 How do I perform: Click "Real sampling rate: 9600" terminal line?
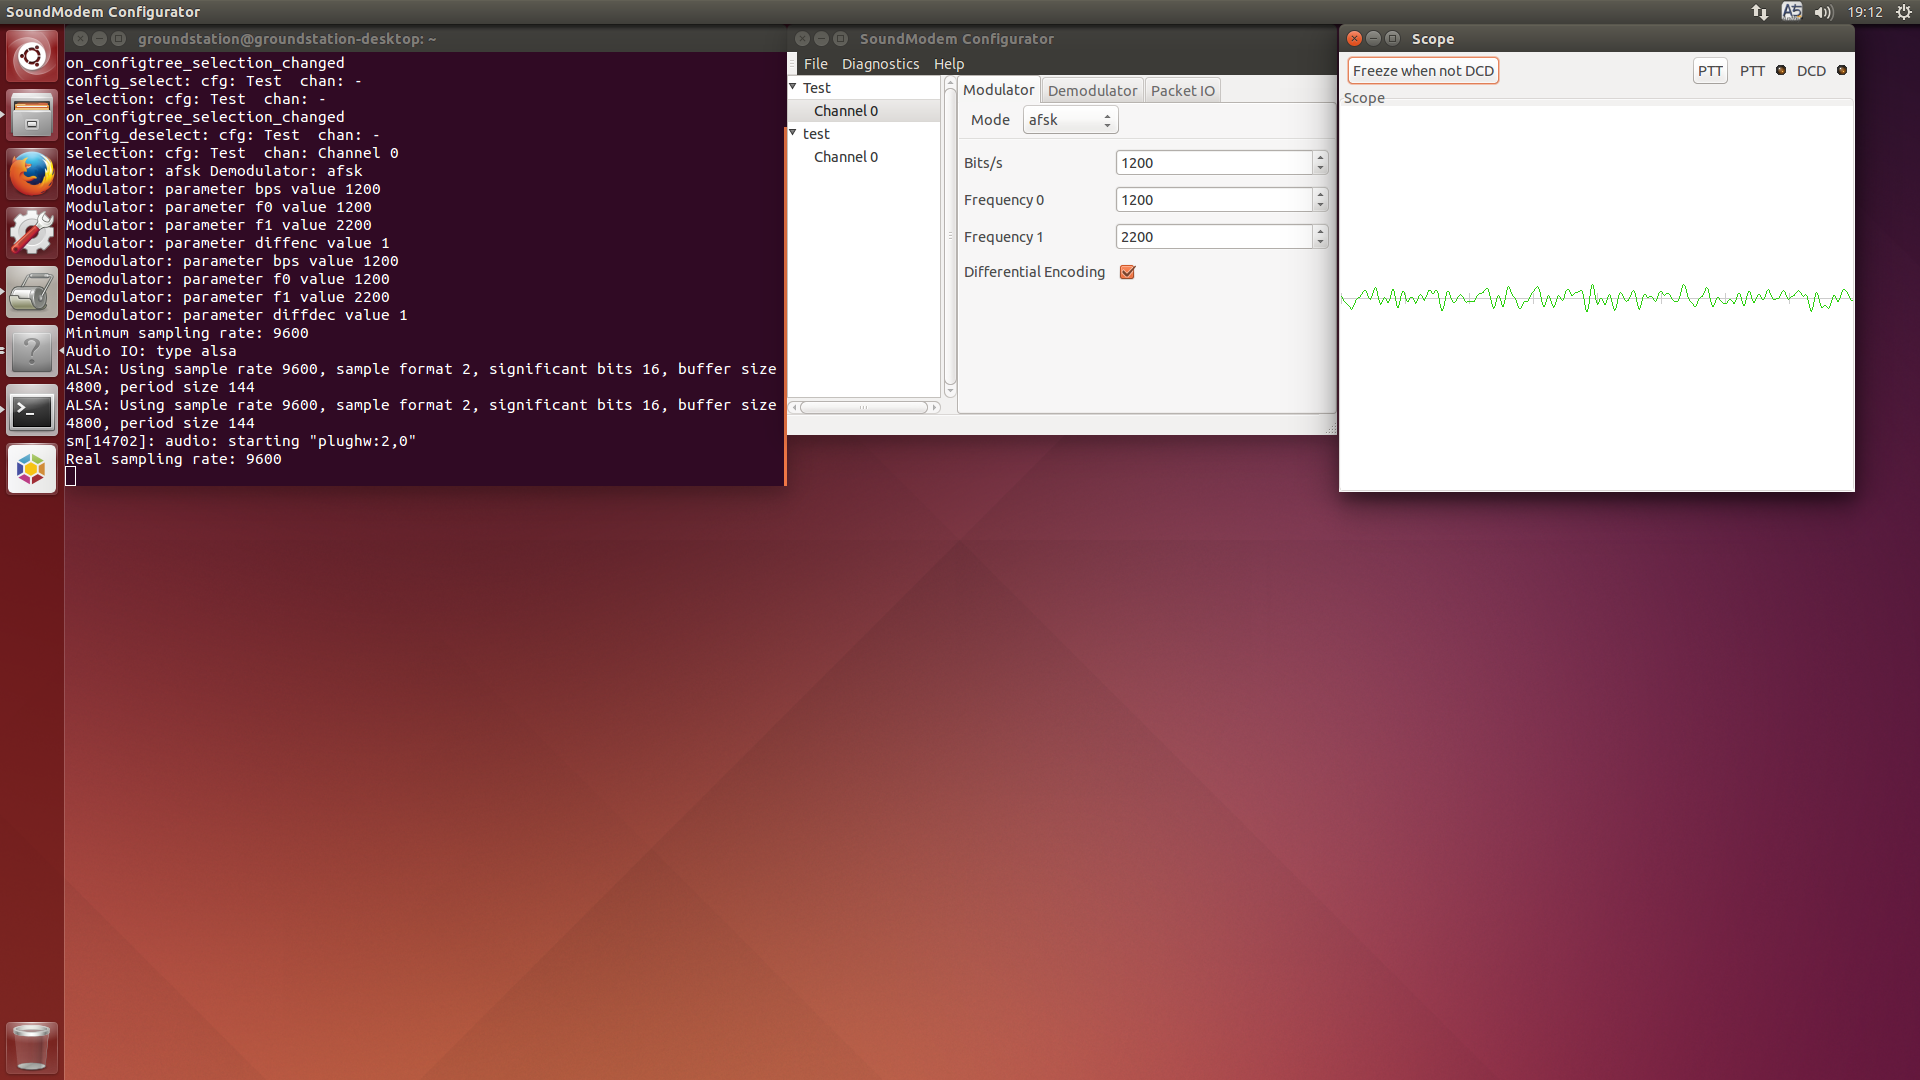pyautogui.click(x=174, y=459)
